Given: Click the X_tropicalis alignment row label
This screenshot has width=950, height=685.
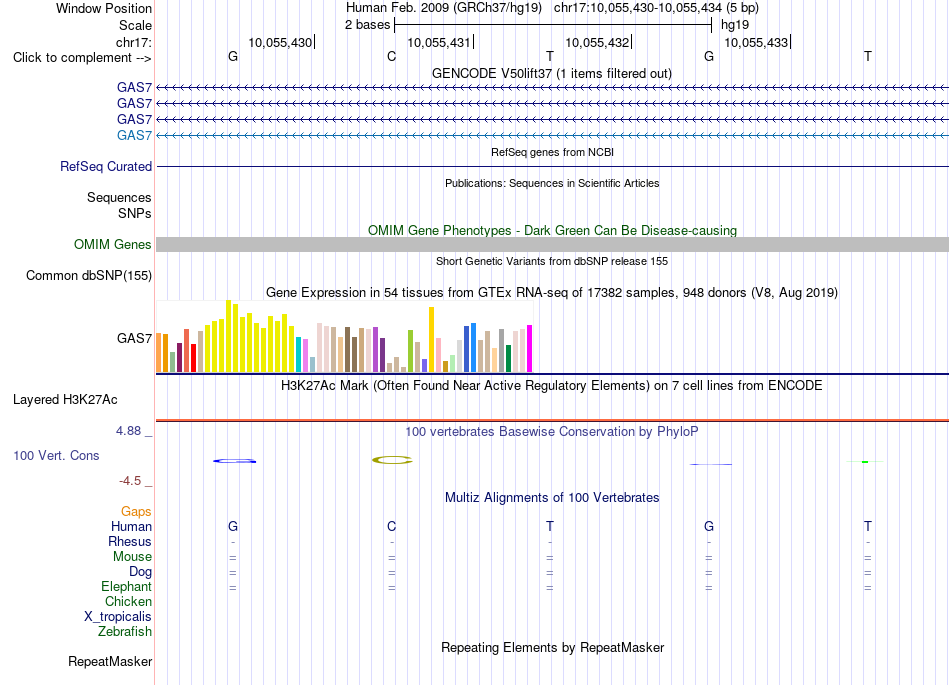Looking at the screenshot, I should click(118, 617).
